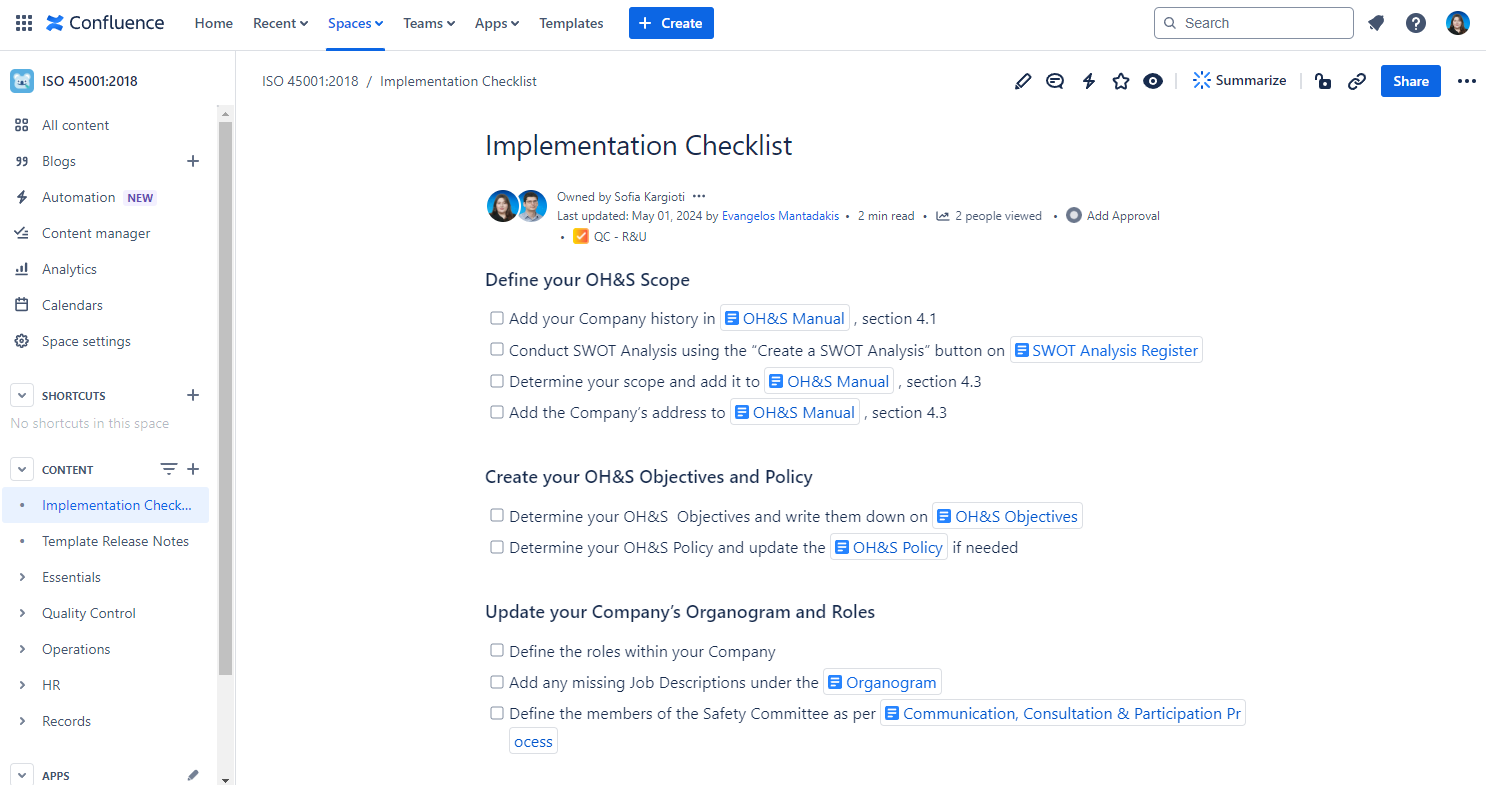Create new content with the Content plus icon
This screenshot has height=785, width=1486.
coord(194,469)
